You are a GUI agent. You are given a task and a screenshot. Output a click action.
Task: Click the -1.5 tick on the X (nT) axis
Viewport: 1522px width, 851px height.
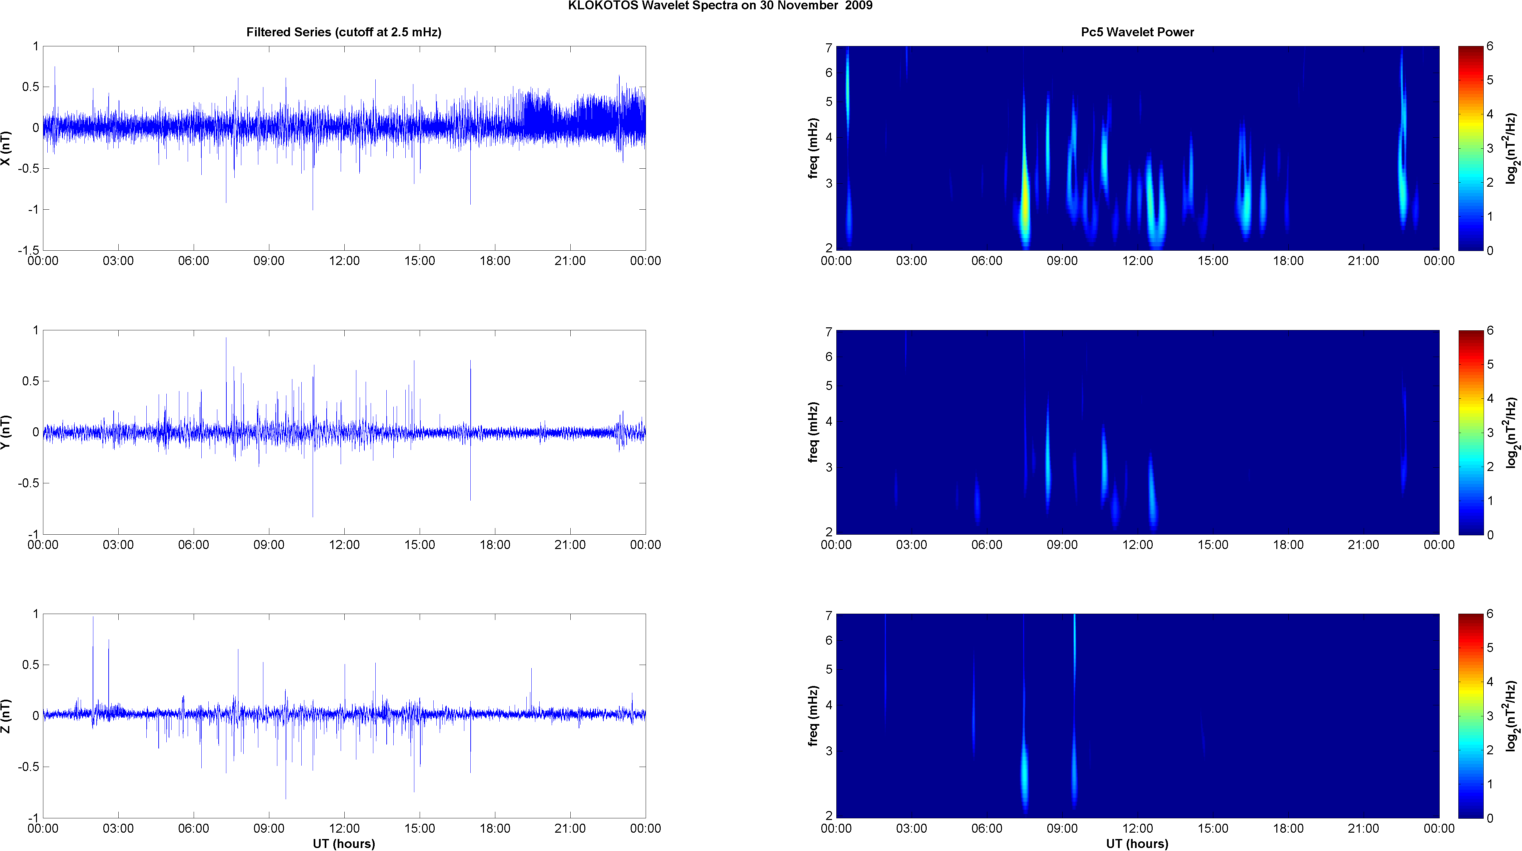[29, 251]
